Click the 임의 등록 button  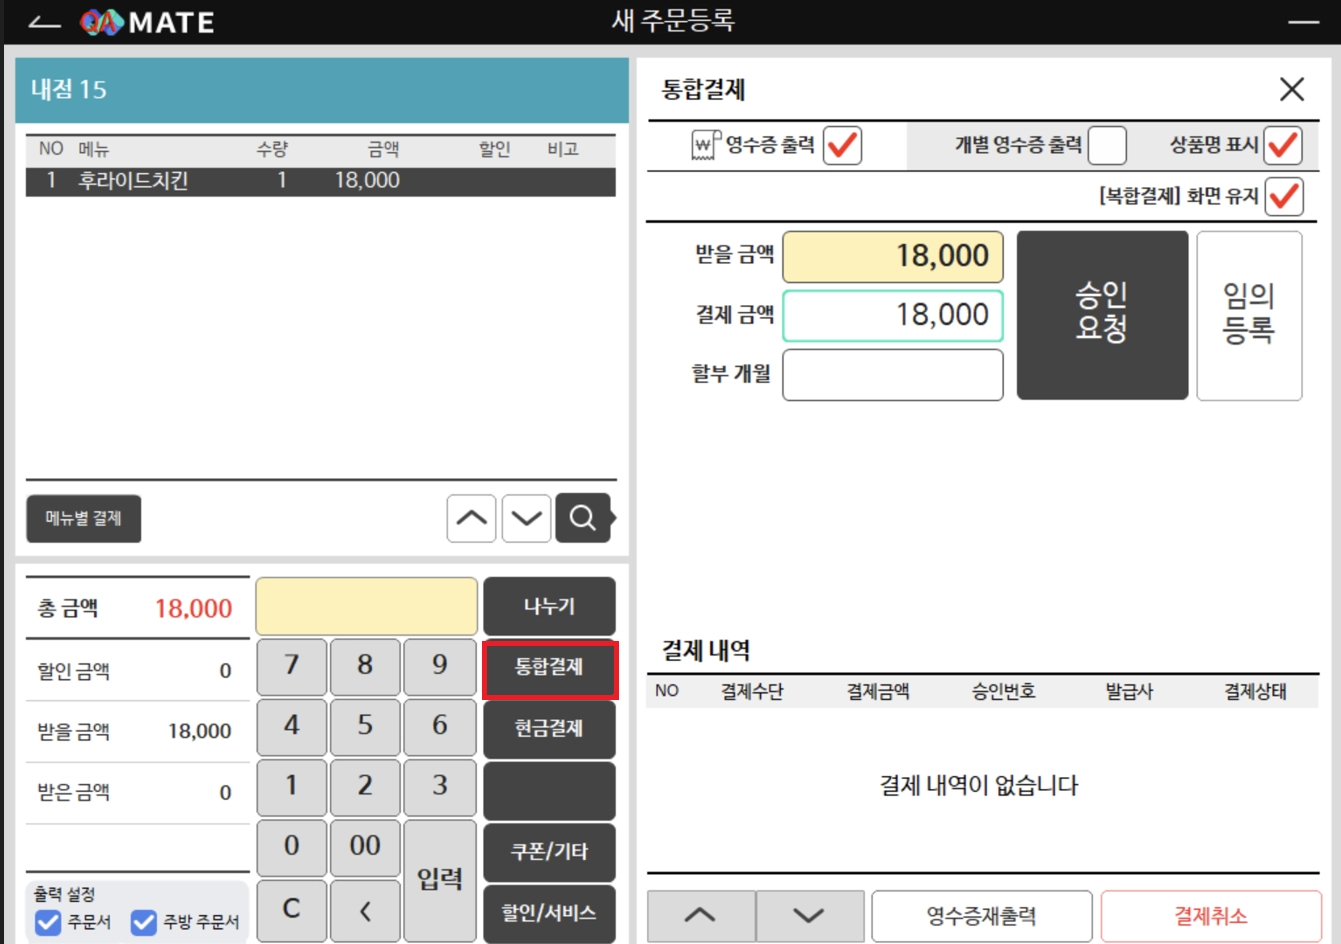coord(1249,315)
